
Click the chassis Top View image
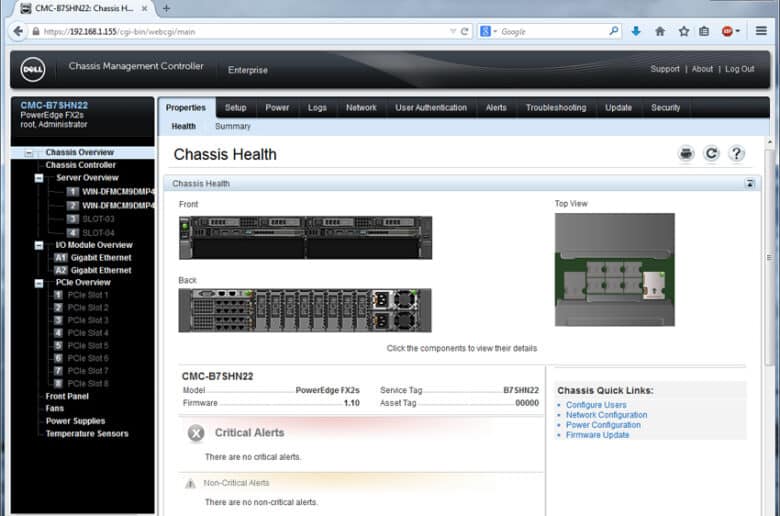tap(615, 270)
